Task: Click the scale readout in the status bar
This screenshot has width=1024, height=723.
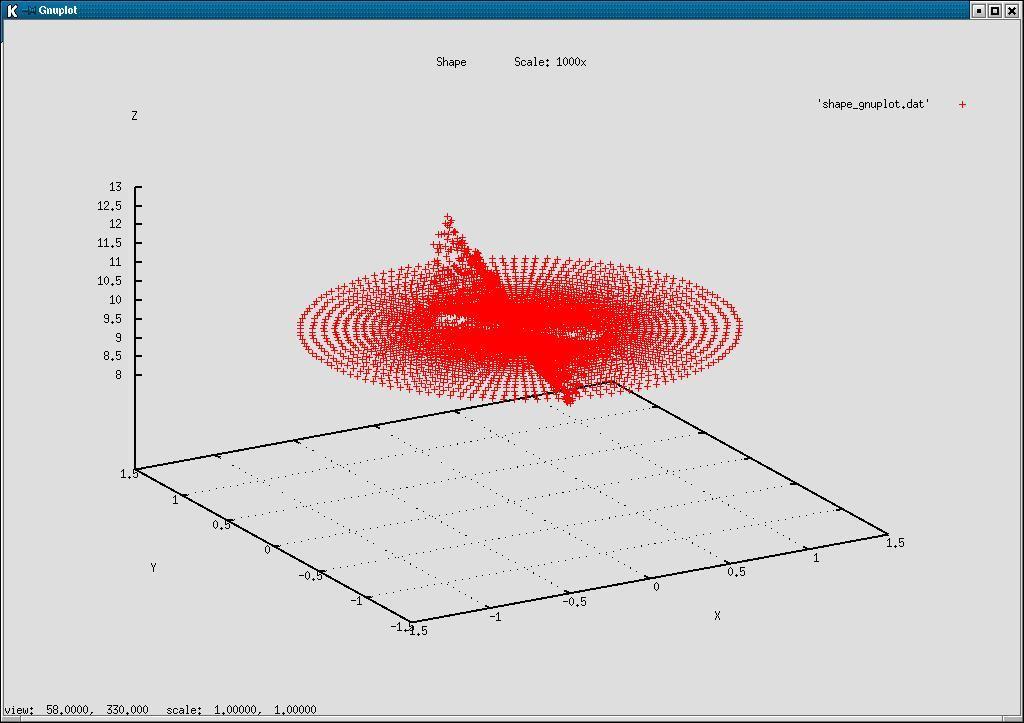Action: 240,709
